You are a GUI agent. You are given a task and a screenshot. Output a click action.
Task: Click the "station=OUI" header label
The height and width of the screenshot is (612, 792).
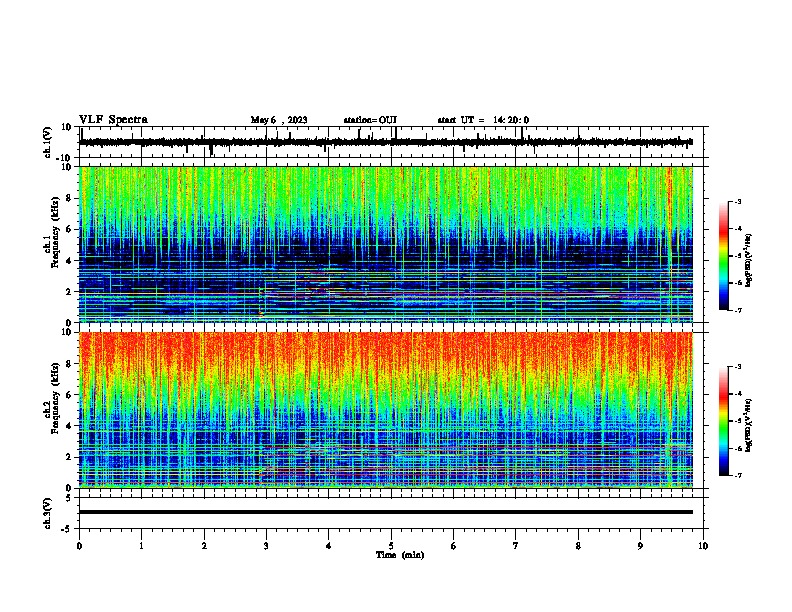click(370, 120)
